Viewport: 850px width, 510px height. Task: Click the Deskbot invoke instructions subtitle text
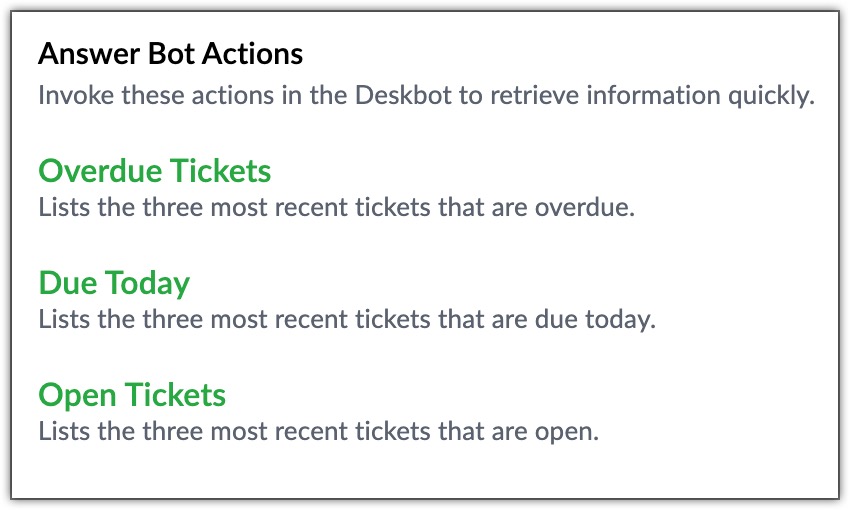coord(427,95)
